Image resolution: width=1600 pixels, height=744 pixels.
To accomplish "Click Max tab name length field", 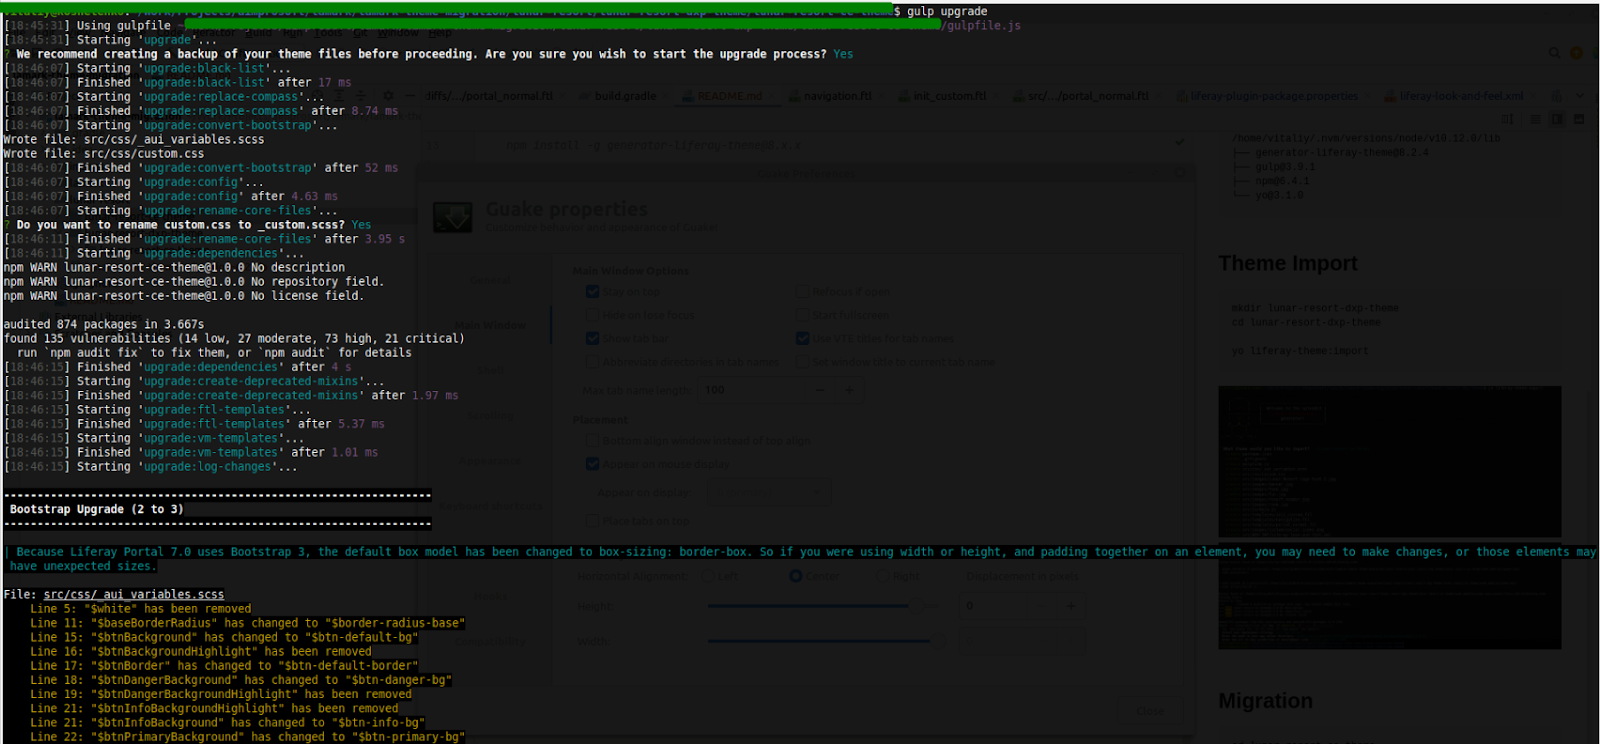I will click(754, 390).
